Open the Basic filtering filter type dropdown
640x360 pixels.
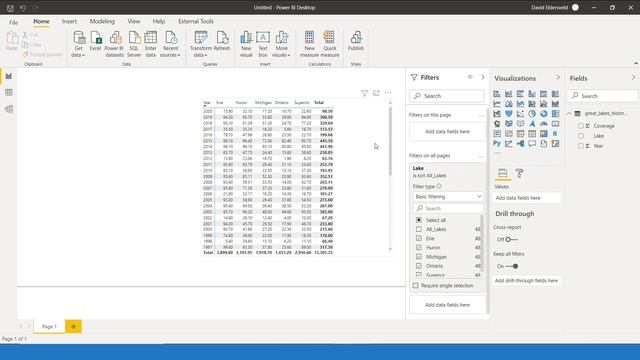point(448,197)
